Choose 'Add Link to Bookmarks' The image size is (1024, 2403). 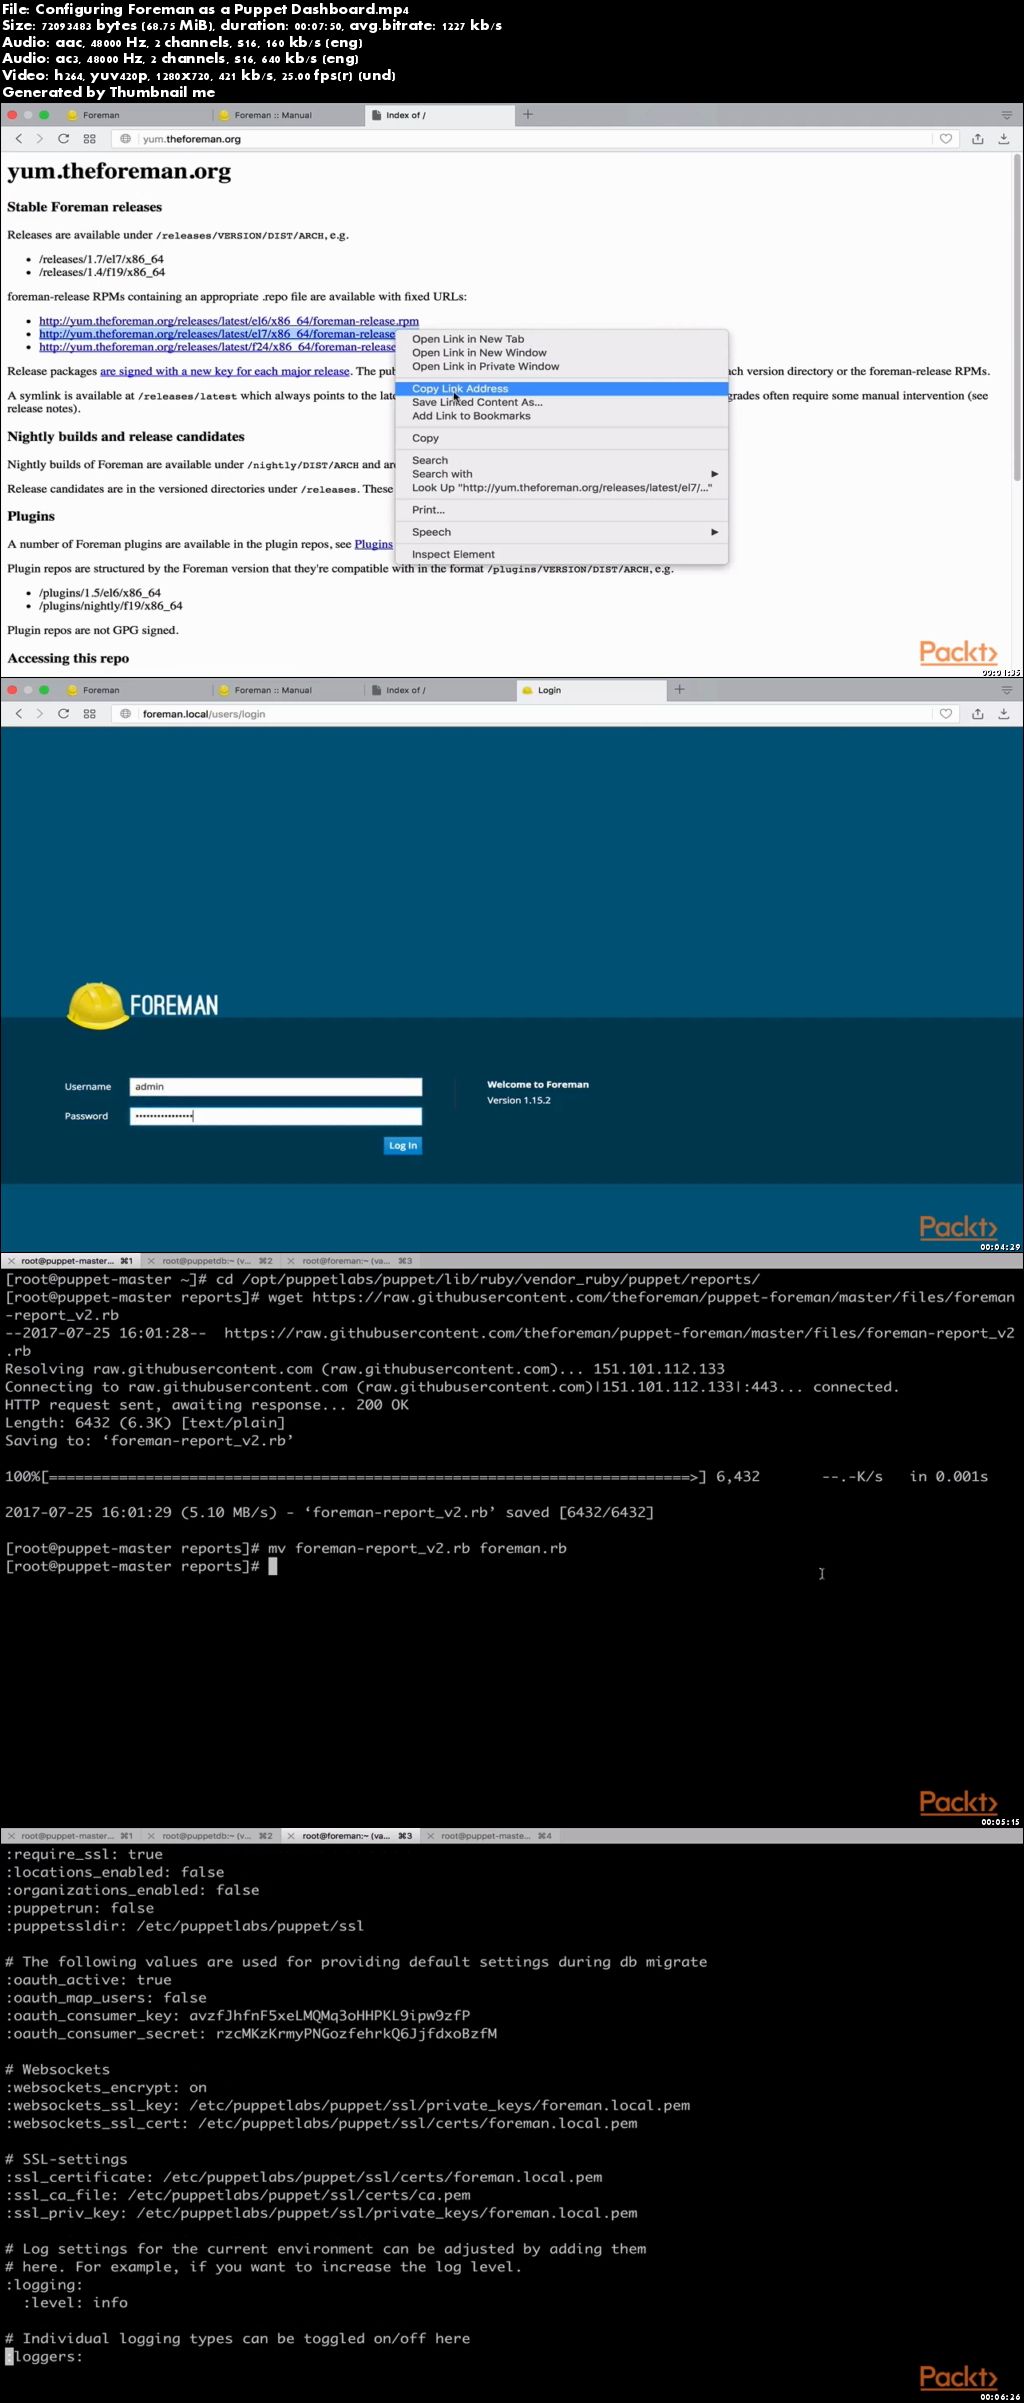(x=562, y=416)
